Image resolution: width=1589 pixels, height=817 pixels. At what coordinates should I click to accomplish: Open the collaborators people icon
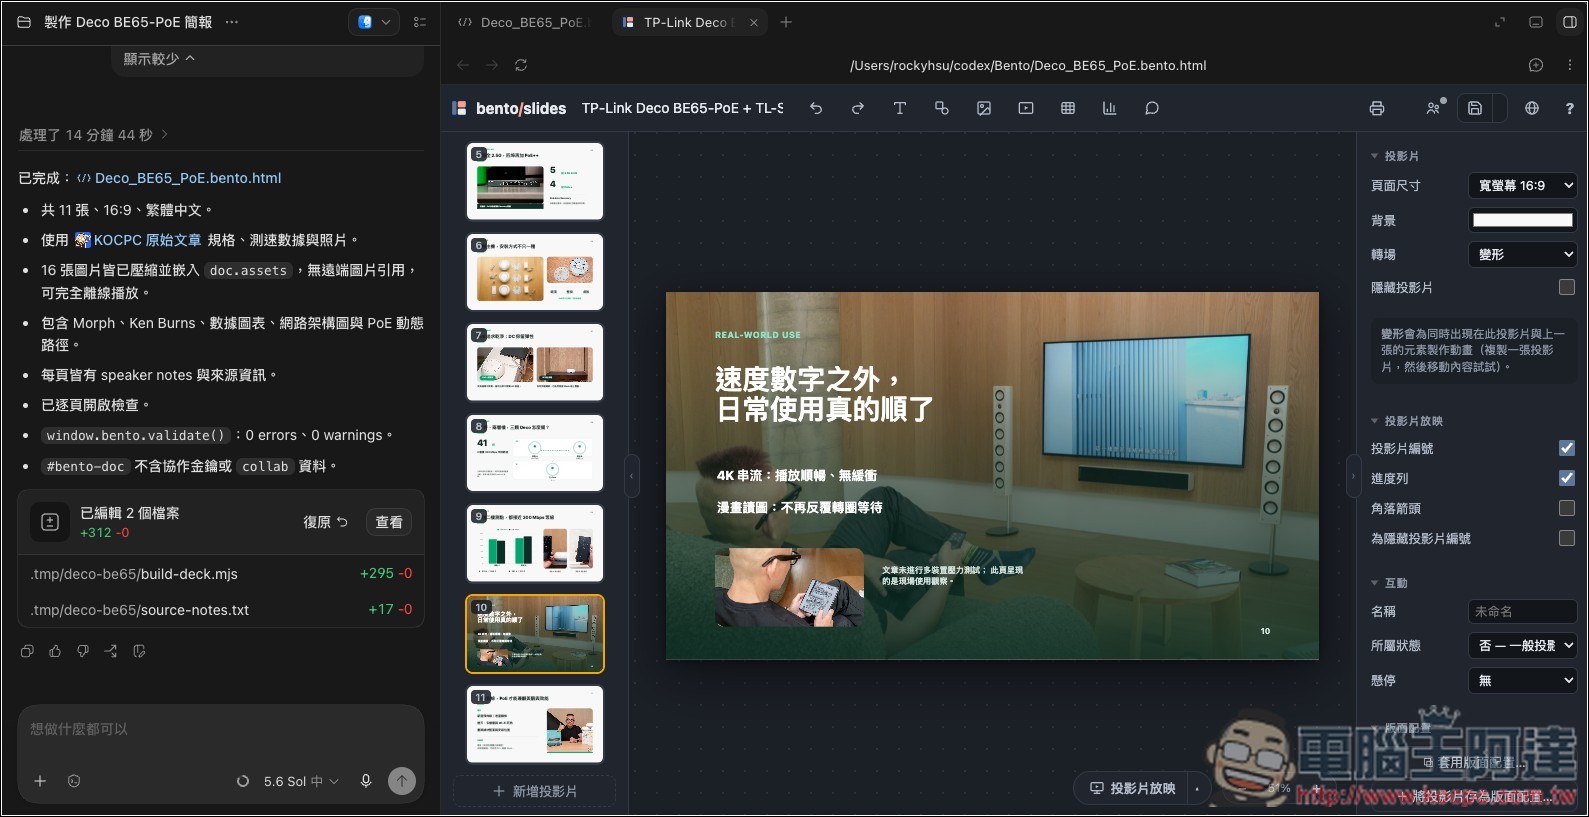pyautogui.click(x=1435, y=108)
